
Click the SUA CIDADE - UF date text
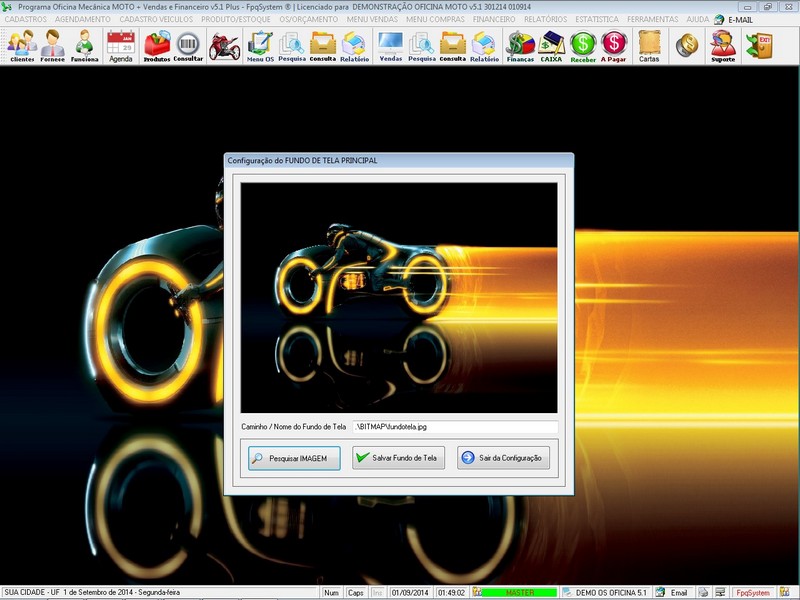click(x=92, y=592)
